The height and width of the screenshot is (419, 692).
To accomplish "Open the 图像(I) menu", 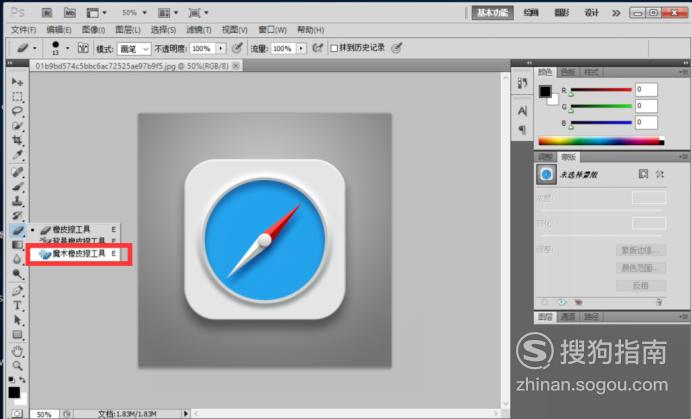I will (93, 30).
